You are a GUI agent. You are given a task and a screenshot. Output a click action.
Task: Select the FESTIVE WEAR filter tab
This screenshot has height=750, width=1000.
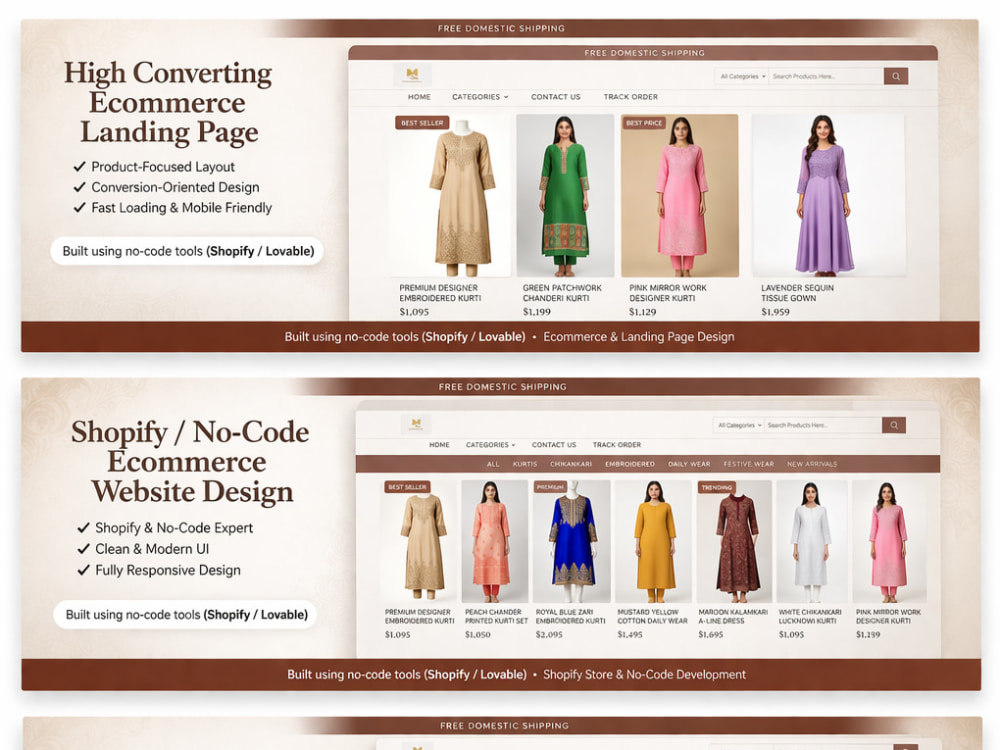(748, 464)
